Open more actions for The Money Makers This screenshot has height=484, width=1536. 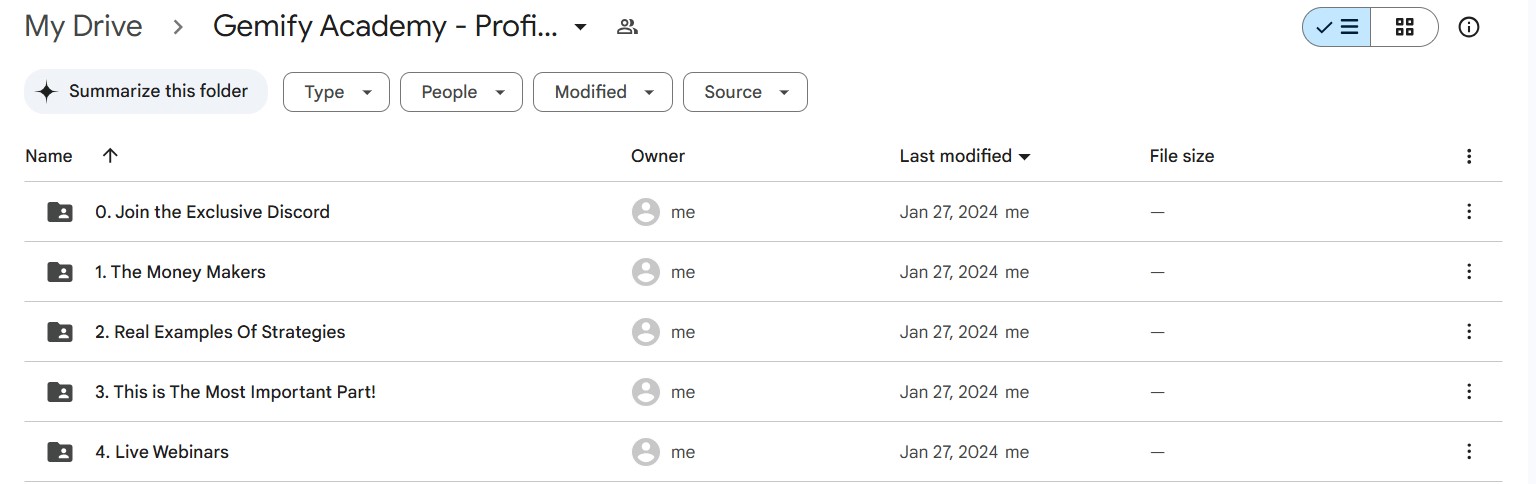point(1469,272)
